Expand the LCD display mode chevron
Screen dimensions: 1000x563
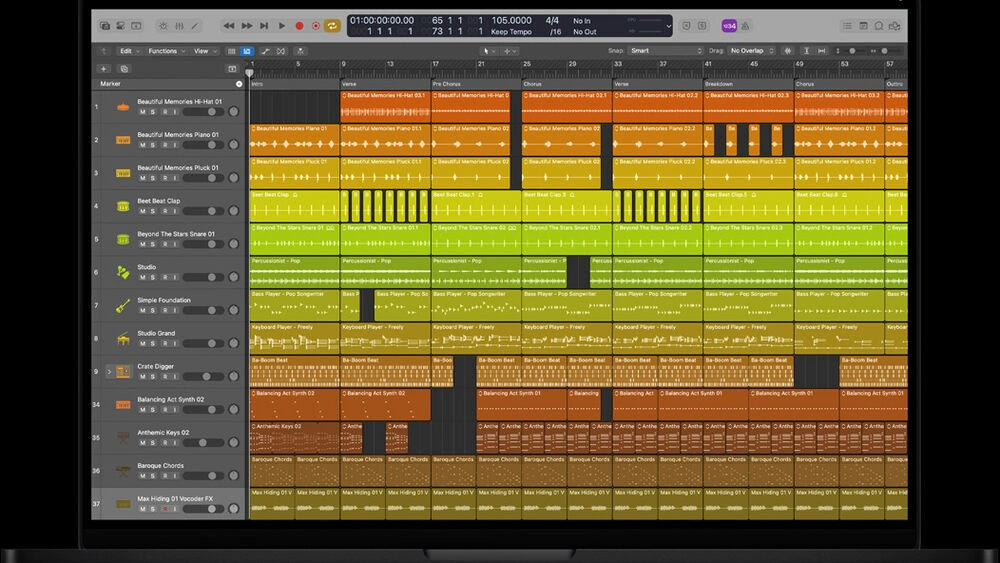[669, 26]
